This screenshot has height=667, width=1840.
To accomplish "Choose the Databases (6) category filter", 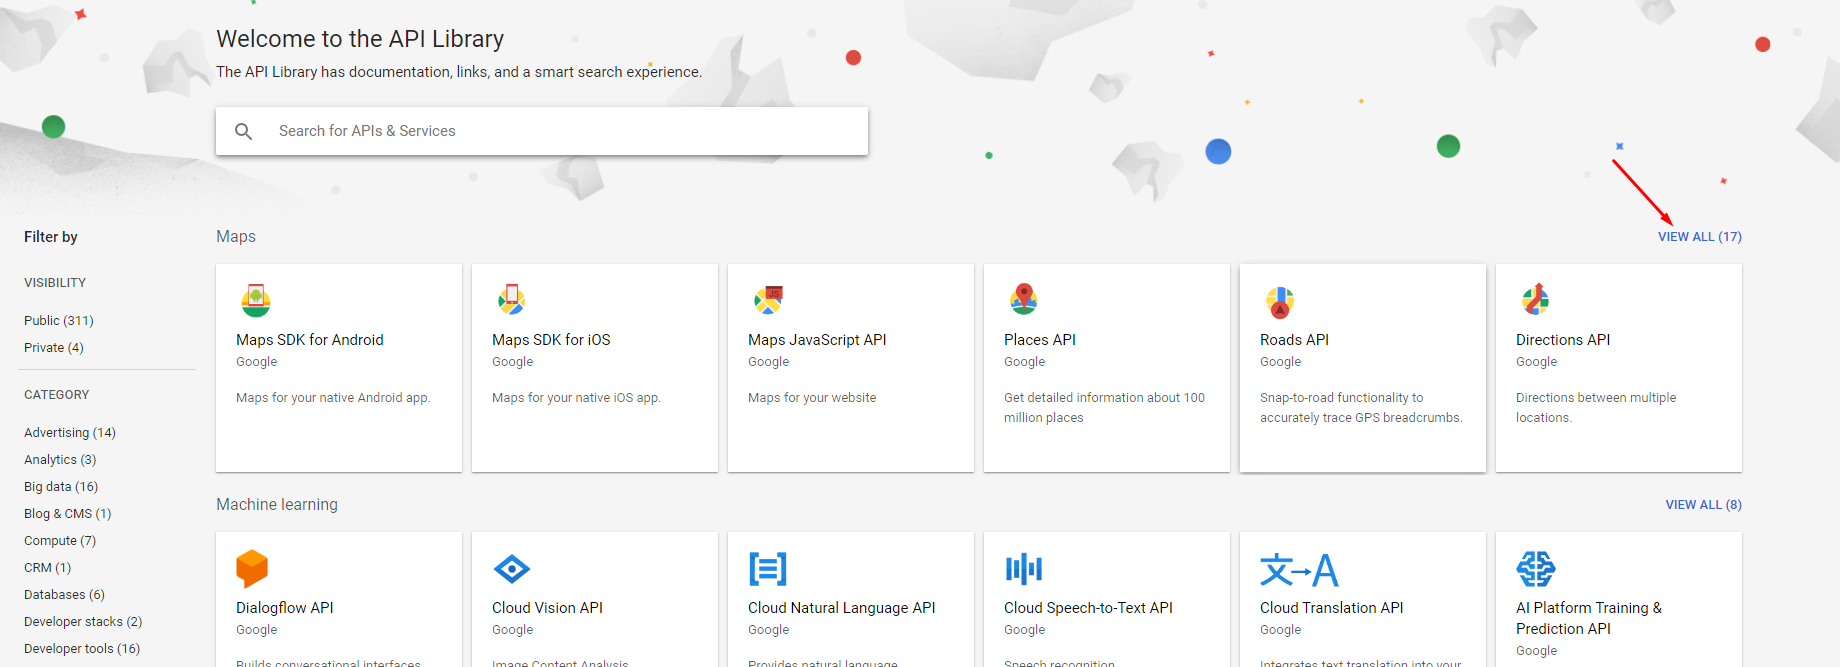I will 64,595.
